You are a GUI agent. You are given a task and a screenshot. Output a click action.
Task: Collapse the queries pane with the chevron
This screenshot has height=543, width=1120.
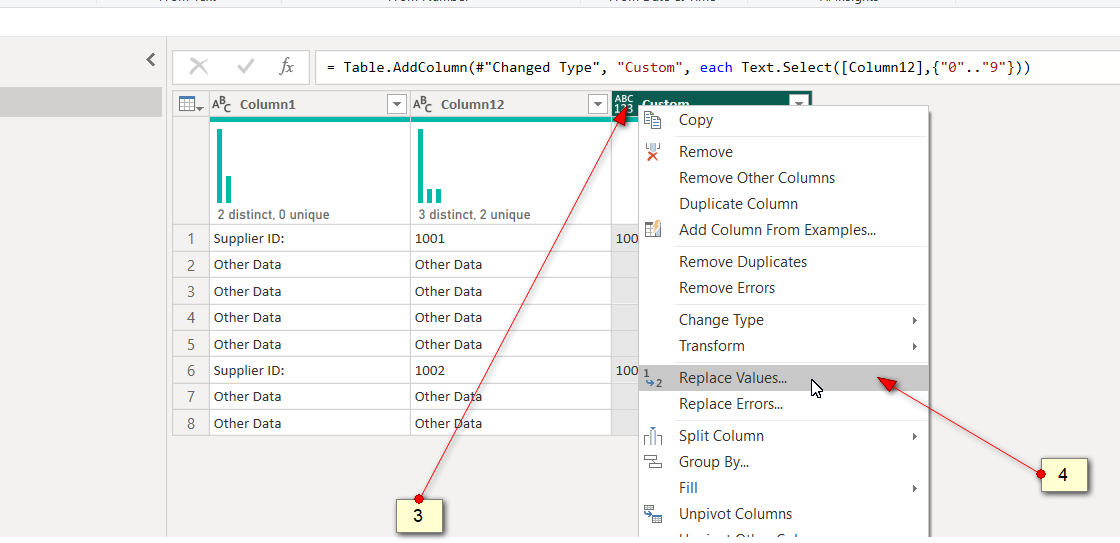click(x=151, y=60)
